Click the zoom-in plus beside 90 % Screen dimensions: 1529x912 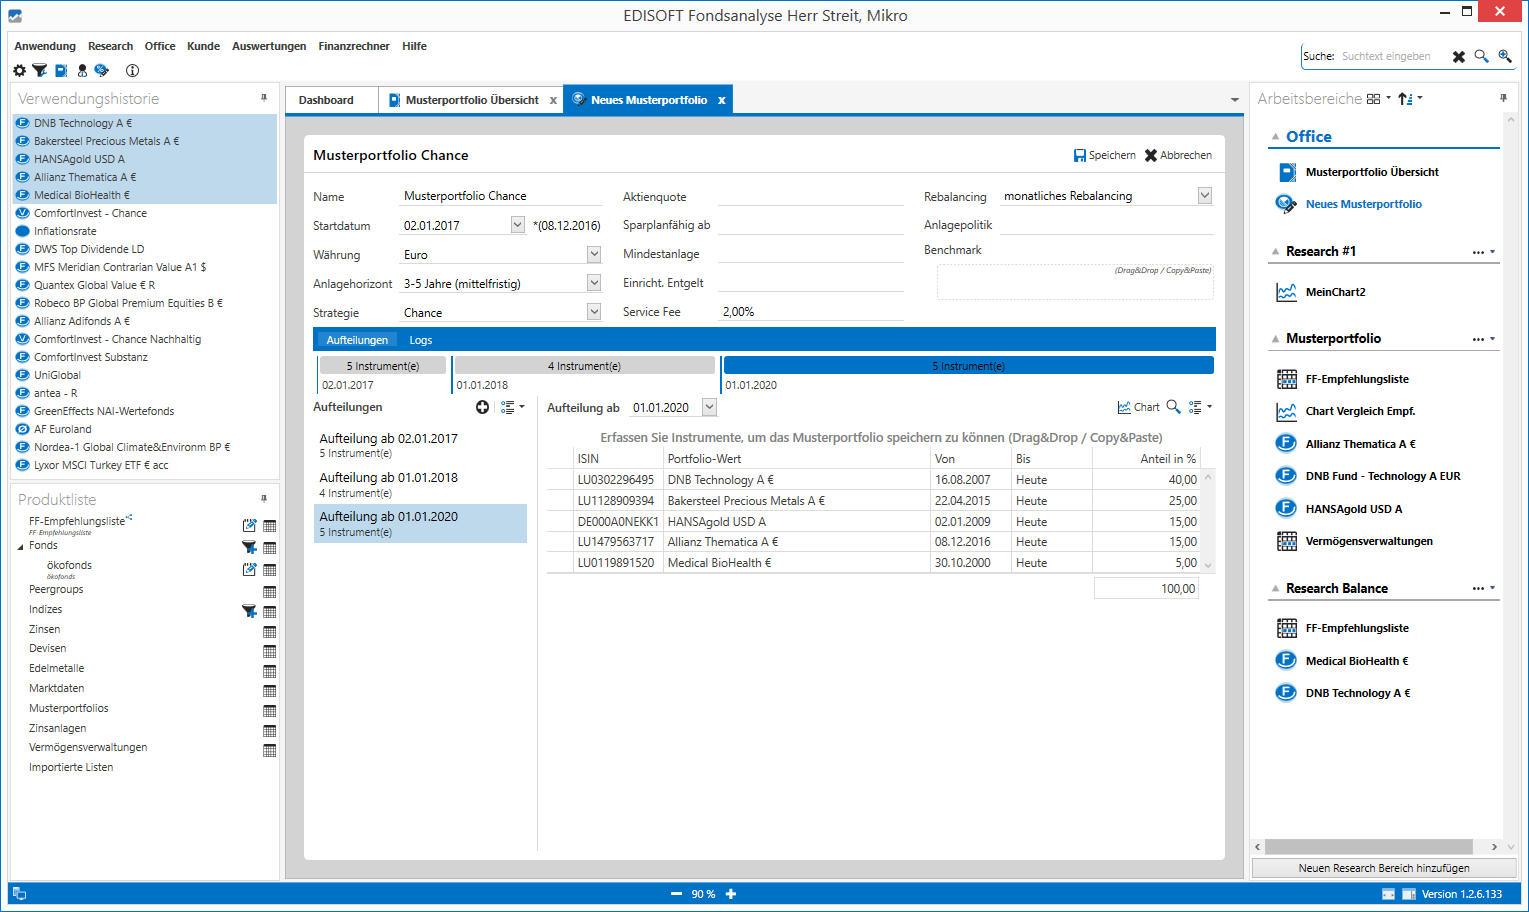[731, 894]
